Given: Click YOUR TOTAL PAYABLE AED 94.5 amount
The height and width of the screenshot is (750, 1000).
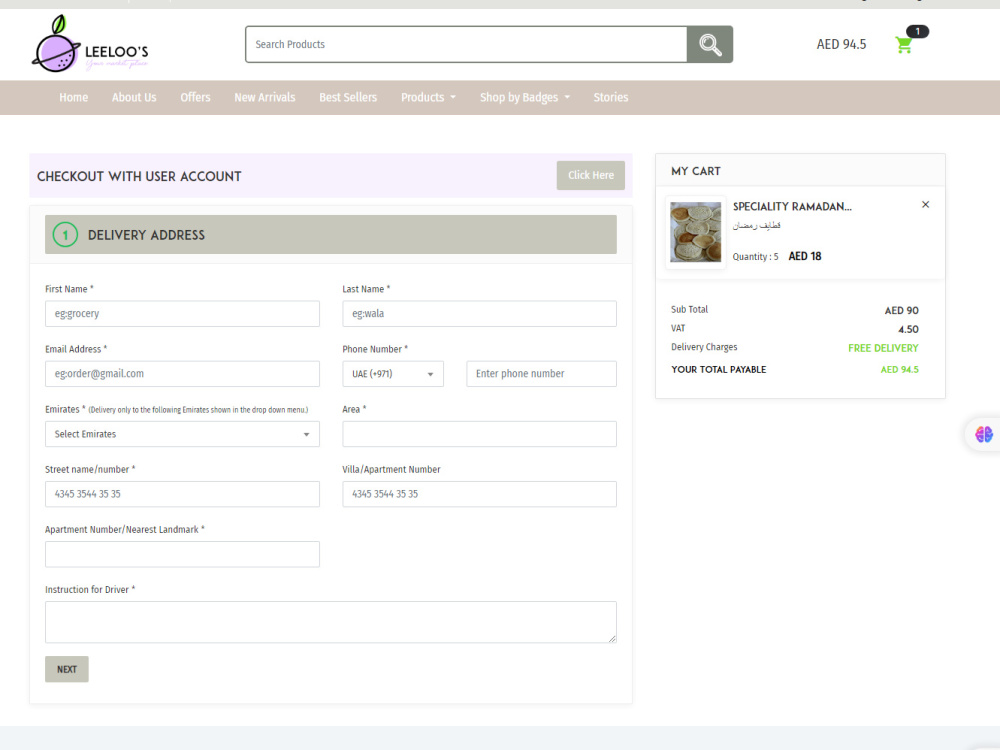Looking at the screenshot, I should [x=899, y=370].
